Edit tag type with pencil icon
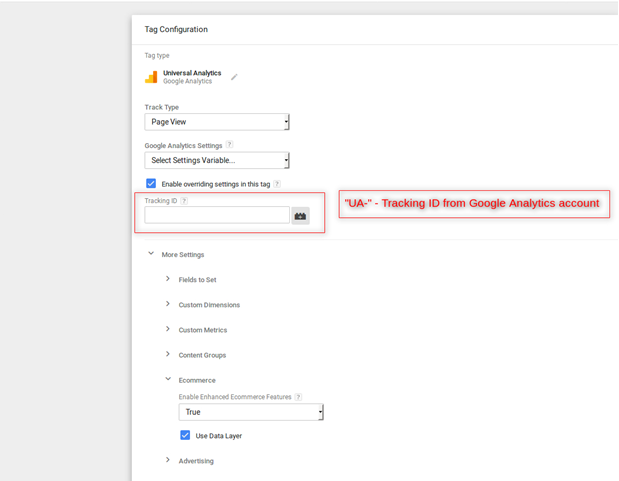The height and width of the screenshot is (481, 619). pyautogui.click(x=234, y=77)
